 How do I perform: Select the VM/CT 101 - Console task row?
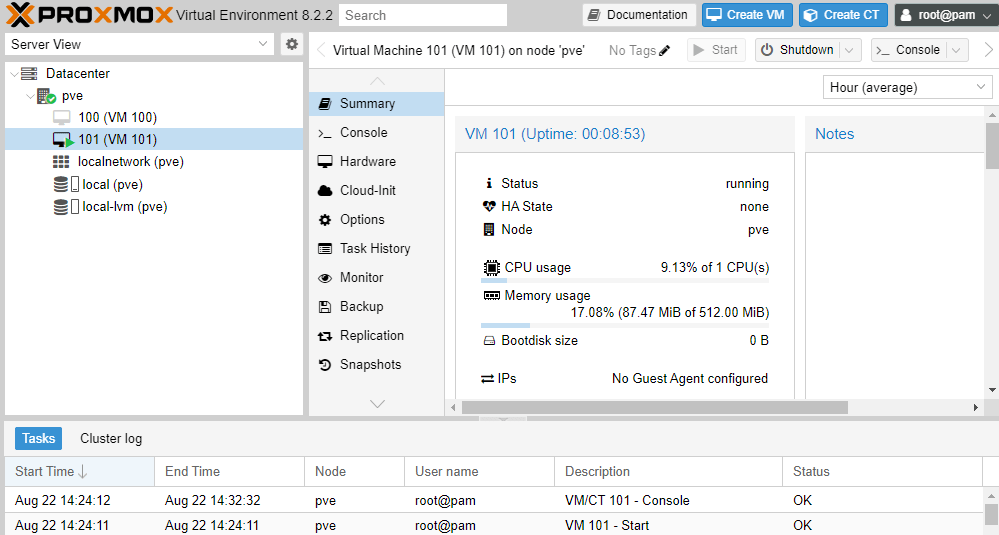(x=494, y=500)
